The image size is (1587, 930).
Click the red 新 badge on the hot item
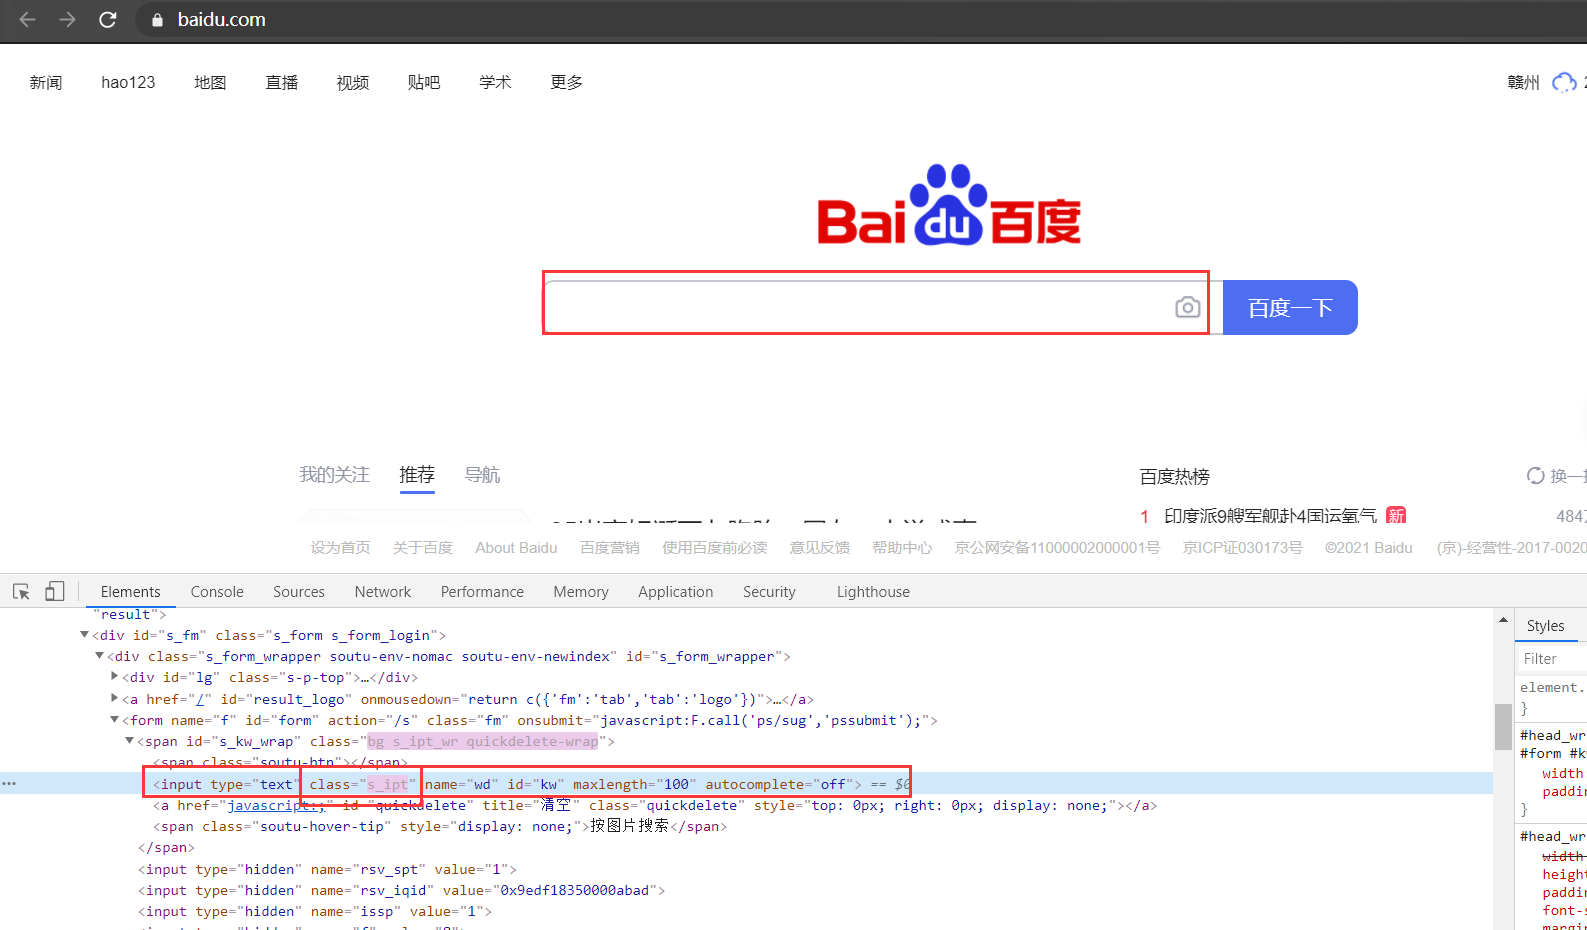[x=1396, y=515]
